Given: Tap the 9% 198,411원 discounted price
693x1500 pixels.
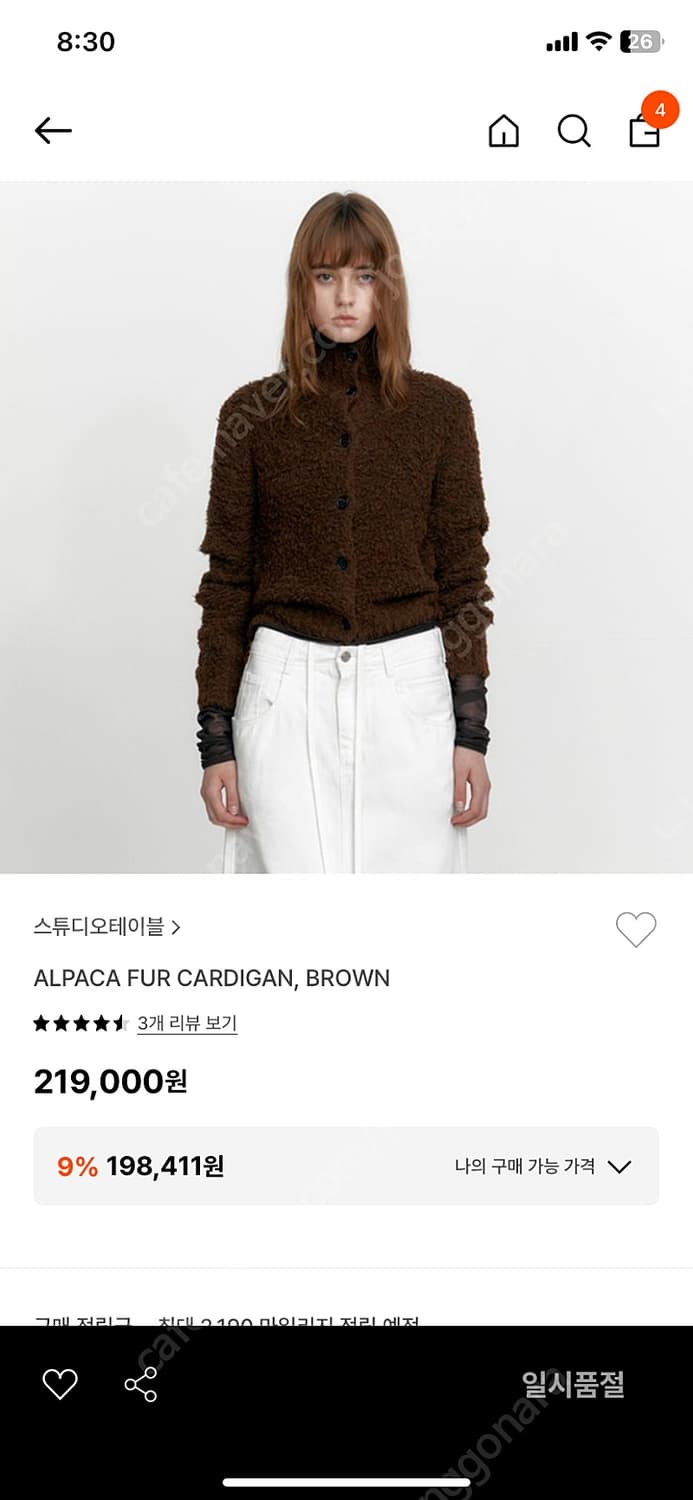Looking at the screenshot, I should tap(141, 1166).
